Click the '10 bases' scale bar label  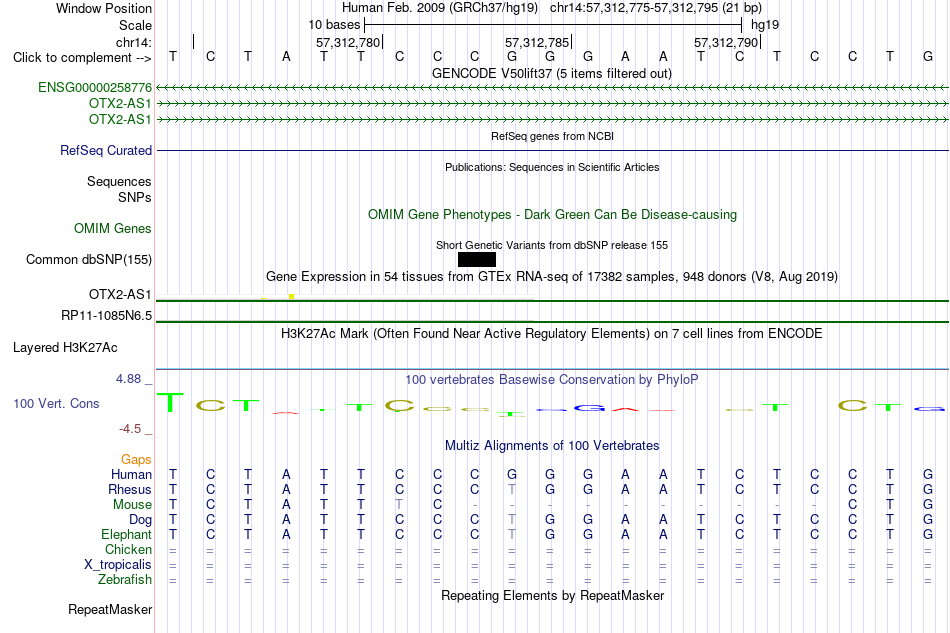[x=334, y=25]
